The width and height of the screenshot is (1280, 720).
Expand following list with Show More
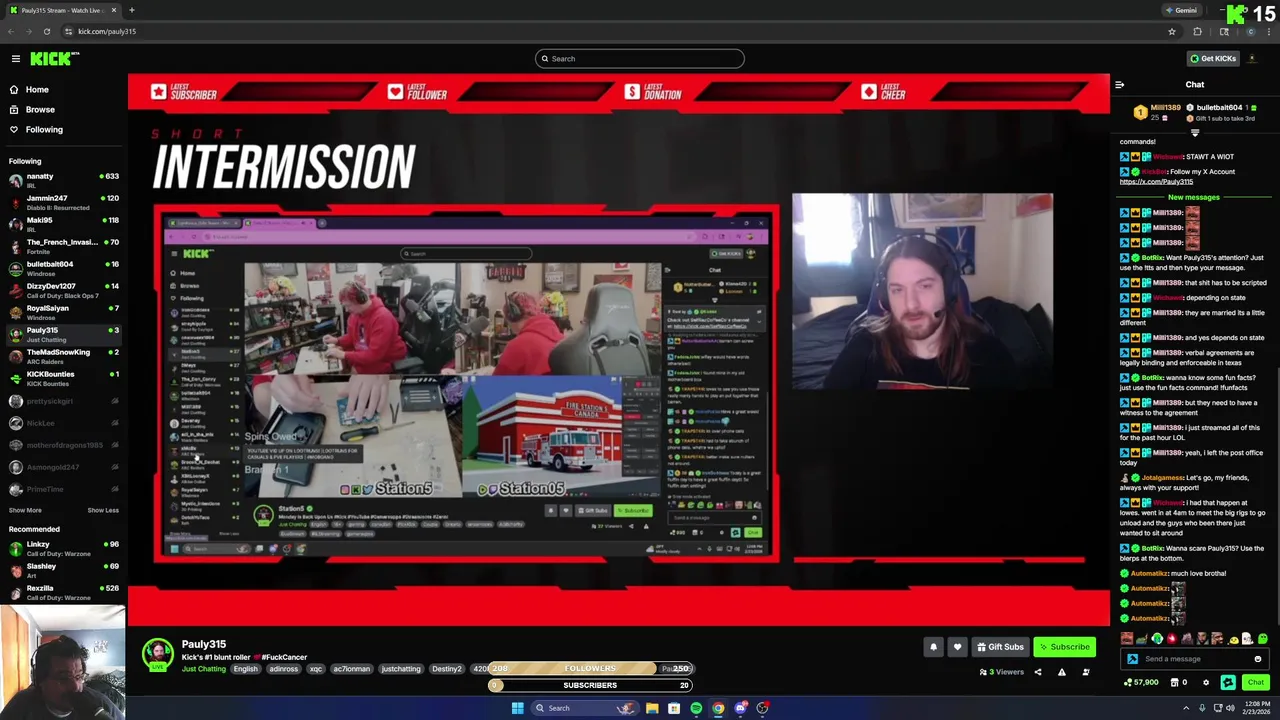click(x=25, y=510)
